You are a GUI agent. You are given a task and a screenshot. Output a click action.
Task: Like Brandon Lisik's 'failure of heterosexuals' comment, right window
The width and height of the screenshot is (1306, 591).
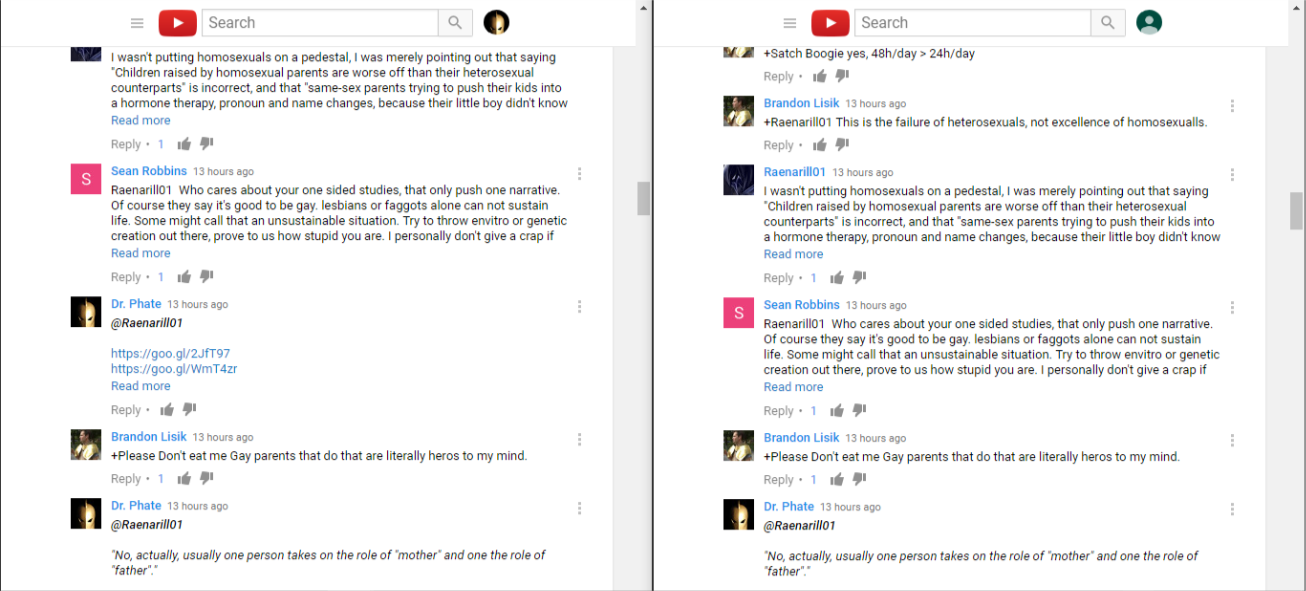tap(820, 145)
